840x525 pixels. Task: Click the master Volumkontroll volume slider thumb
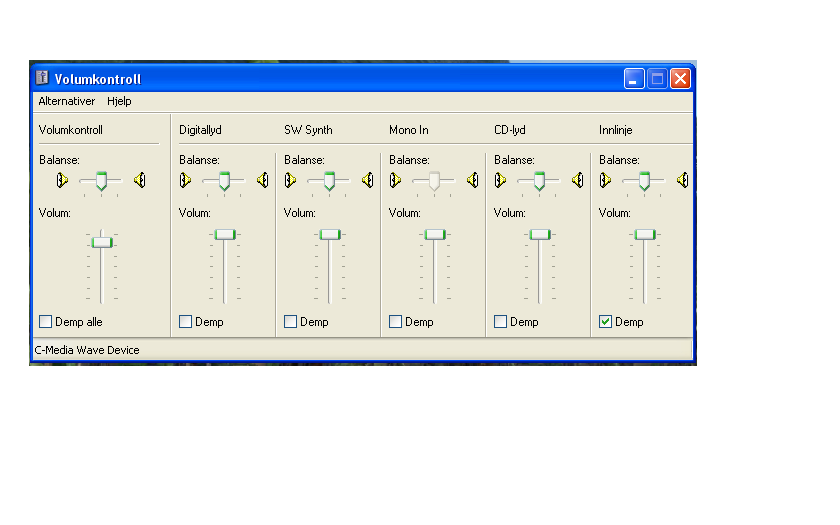tap(102, 243)
